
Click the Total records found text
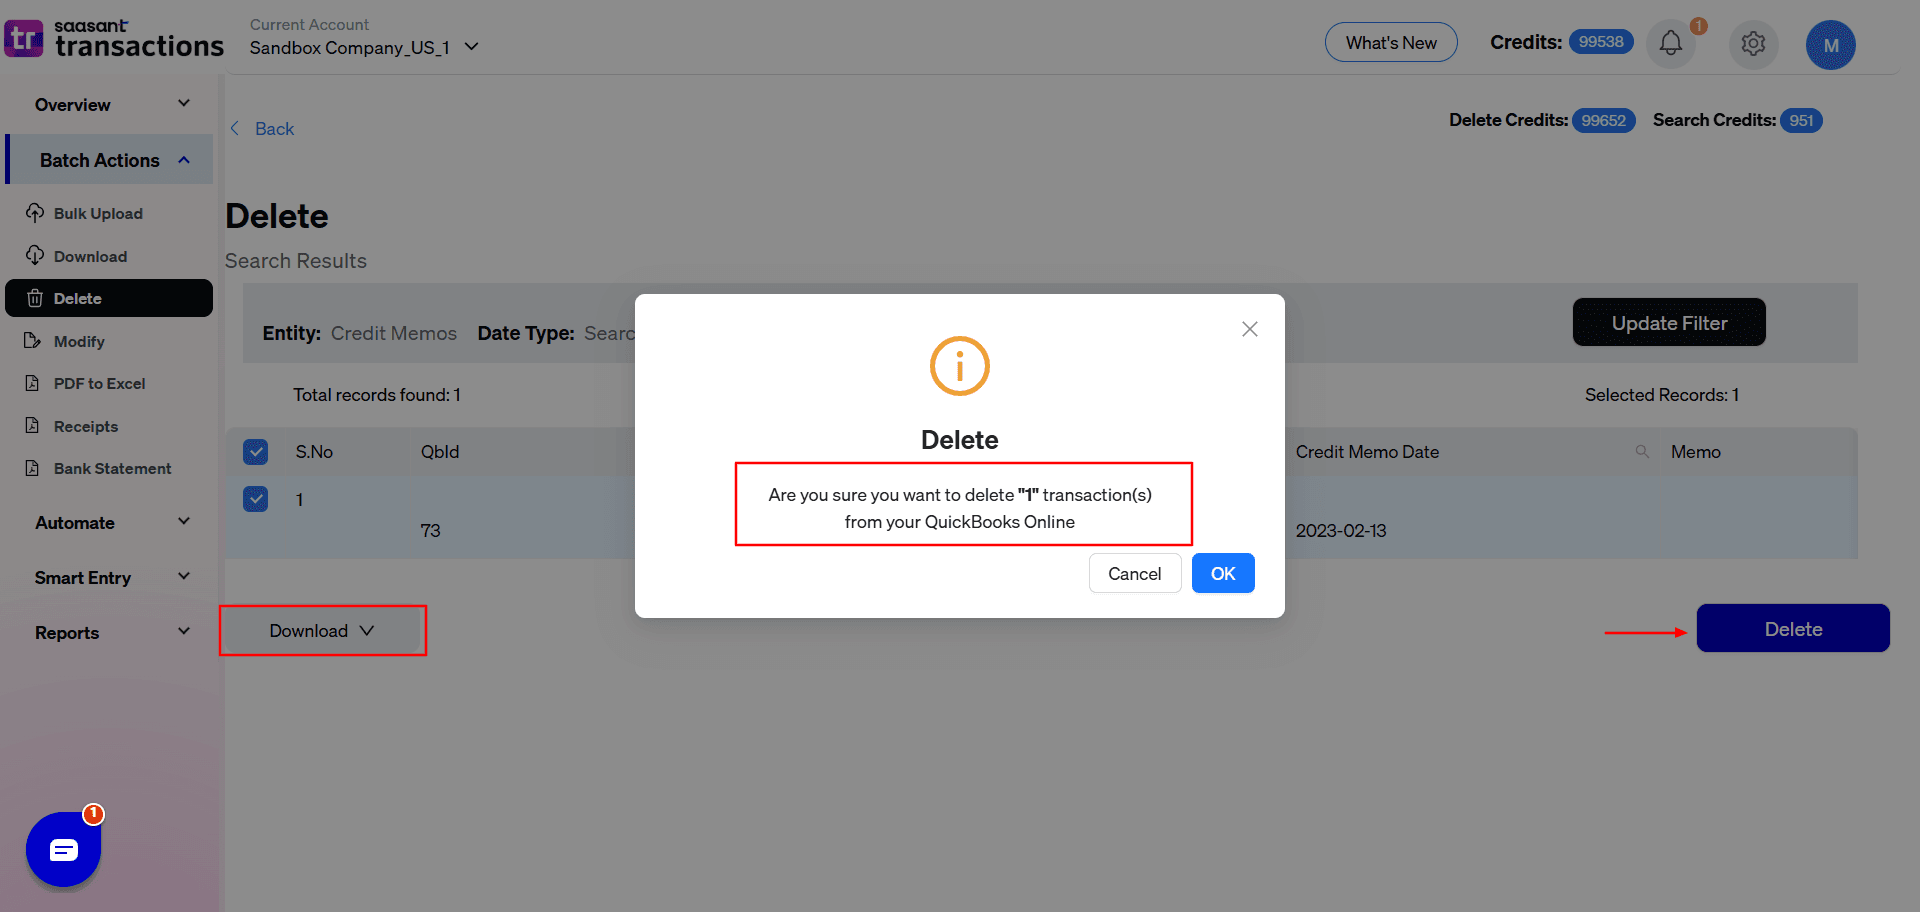click(377, 395)
